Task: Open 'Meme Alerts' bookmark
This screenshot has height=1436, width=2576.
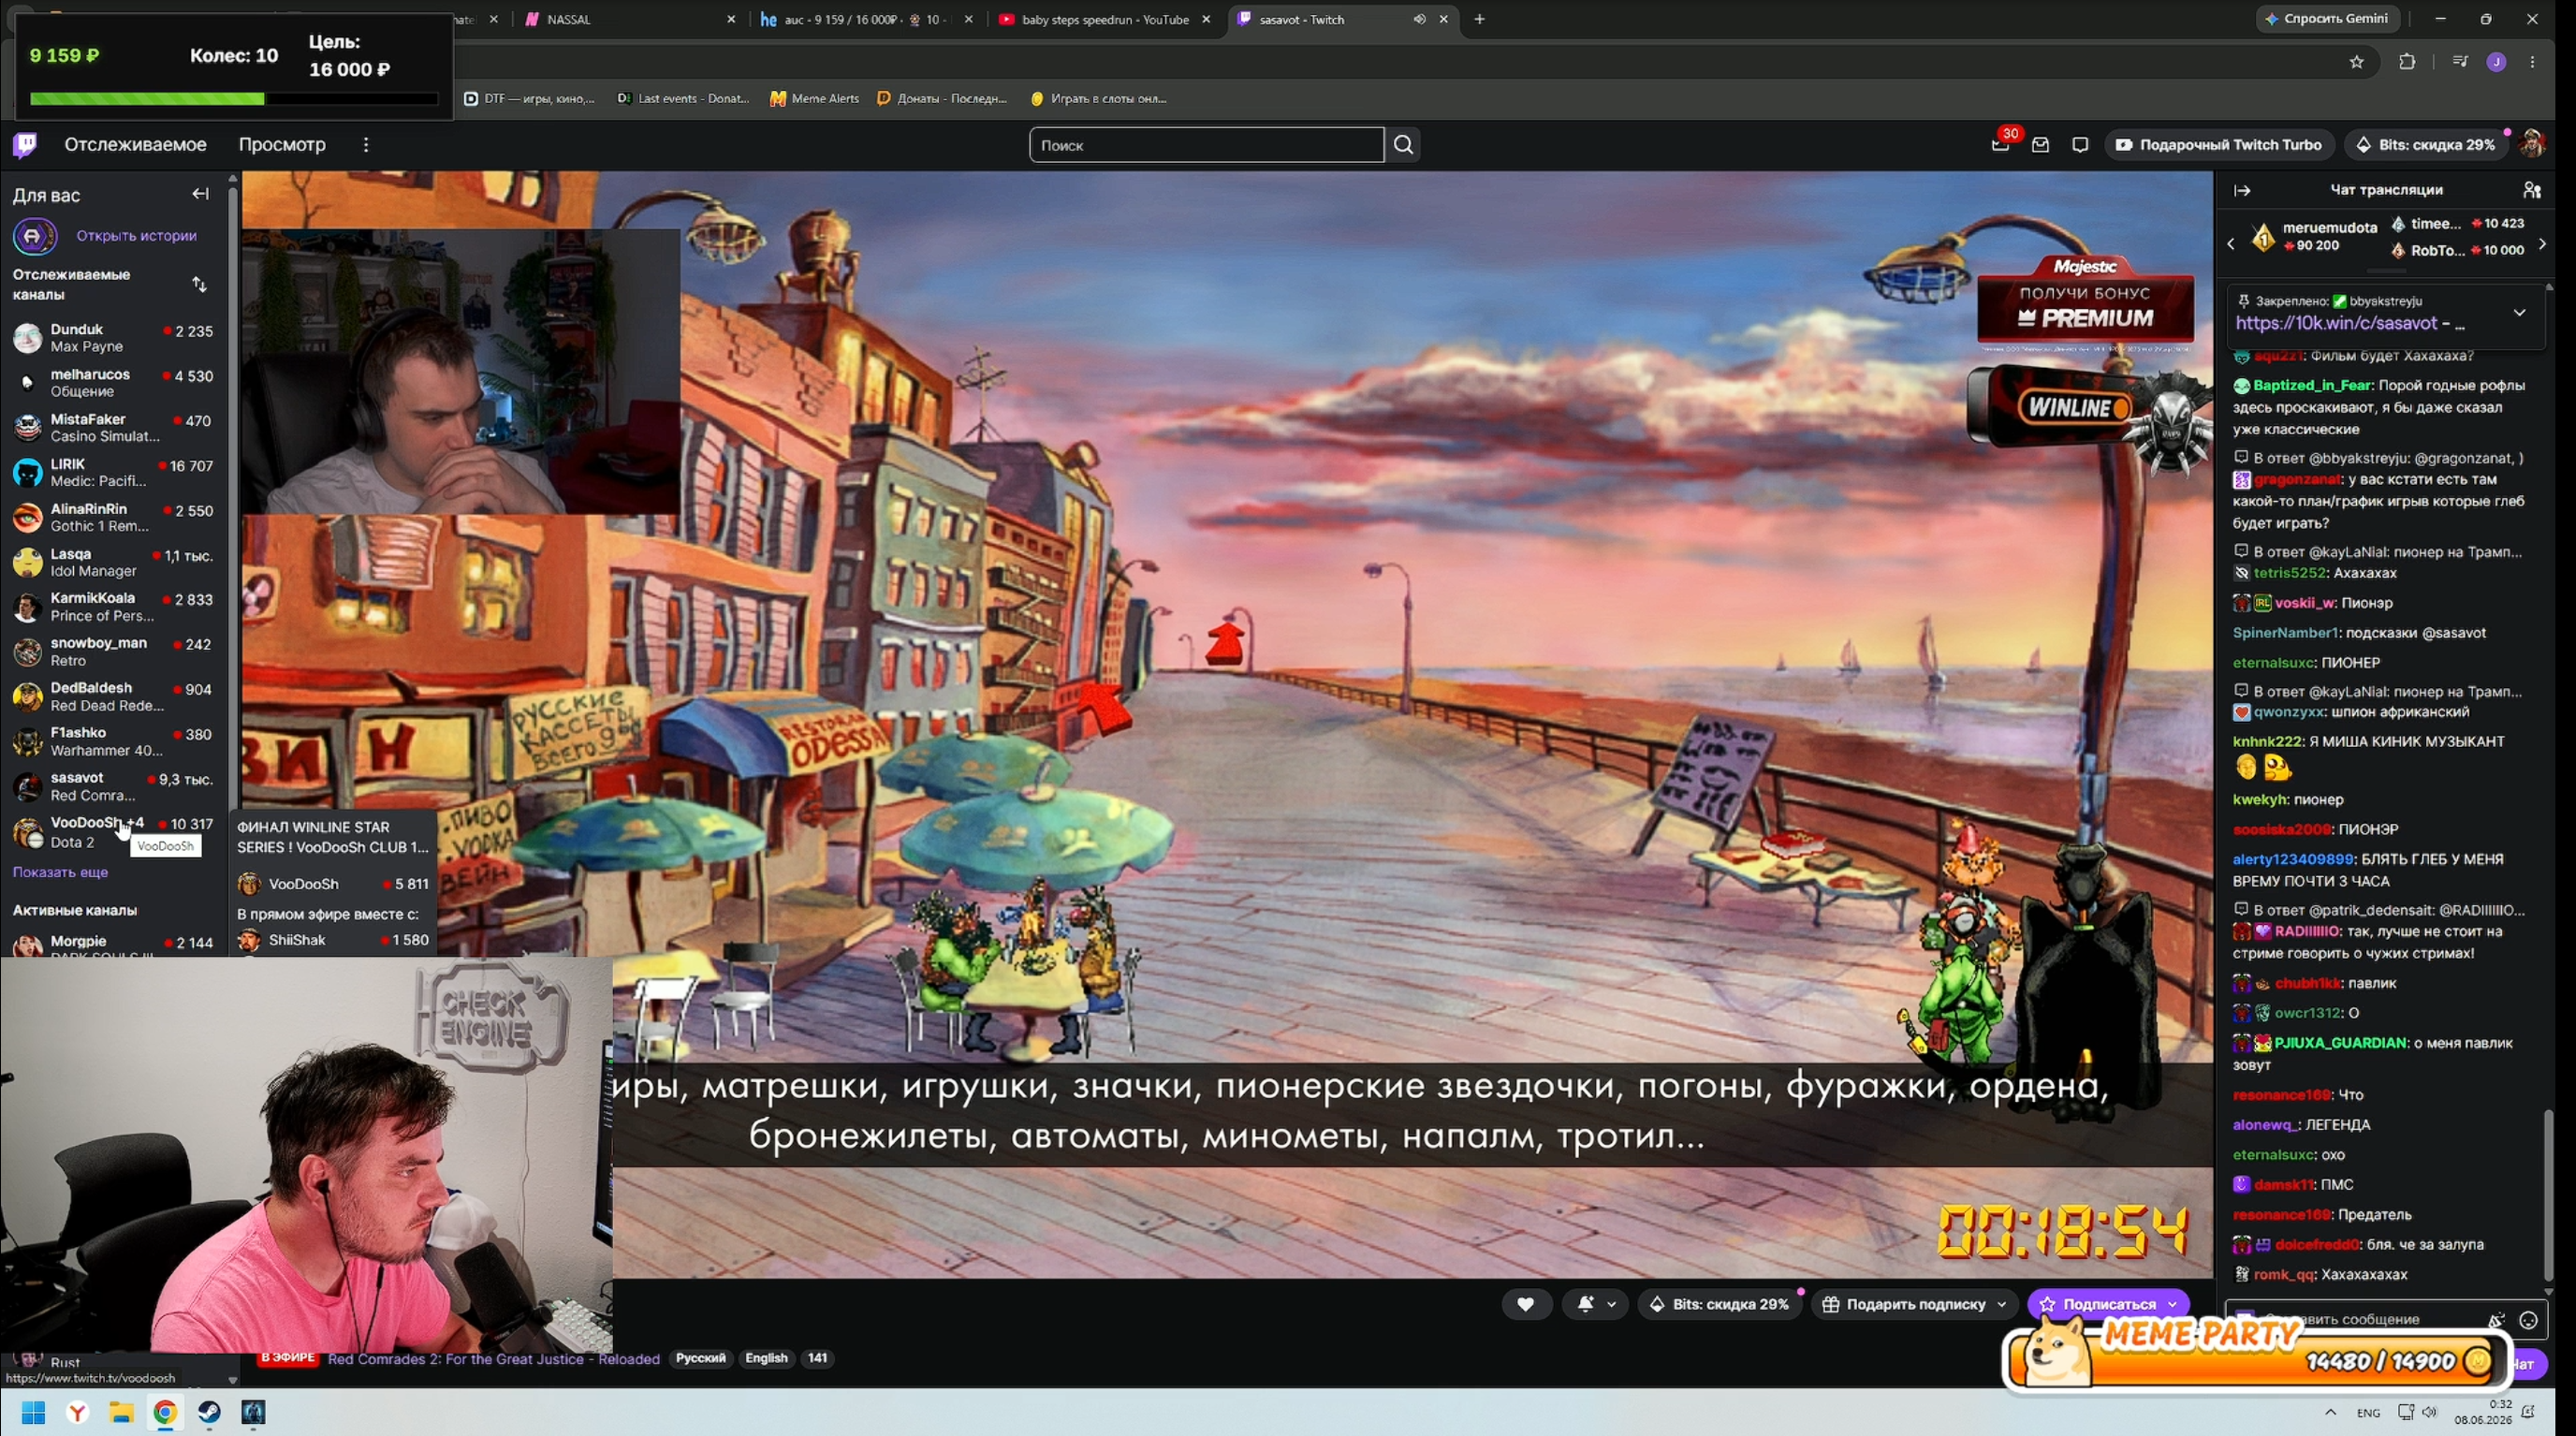Action: tap(814, 98)
